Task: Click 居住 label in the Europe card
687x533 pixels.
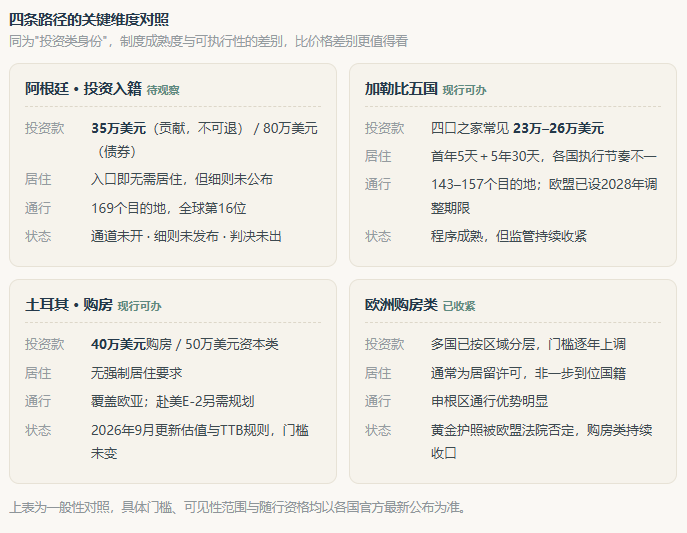Action: pyautogui.click(x=378, y=374)
